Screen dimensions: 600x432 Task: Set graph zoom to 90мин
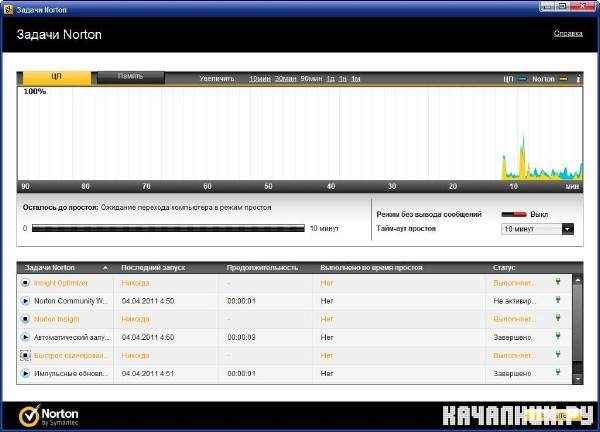coord(311,79)
